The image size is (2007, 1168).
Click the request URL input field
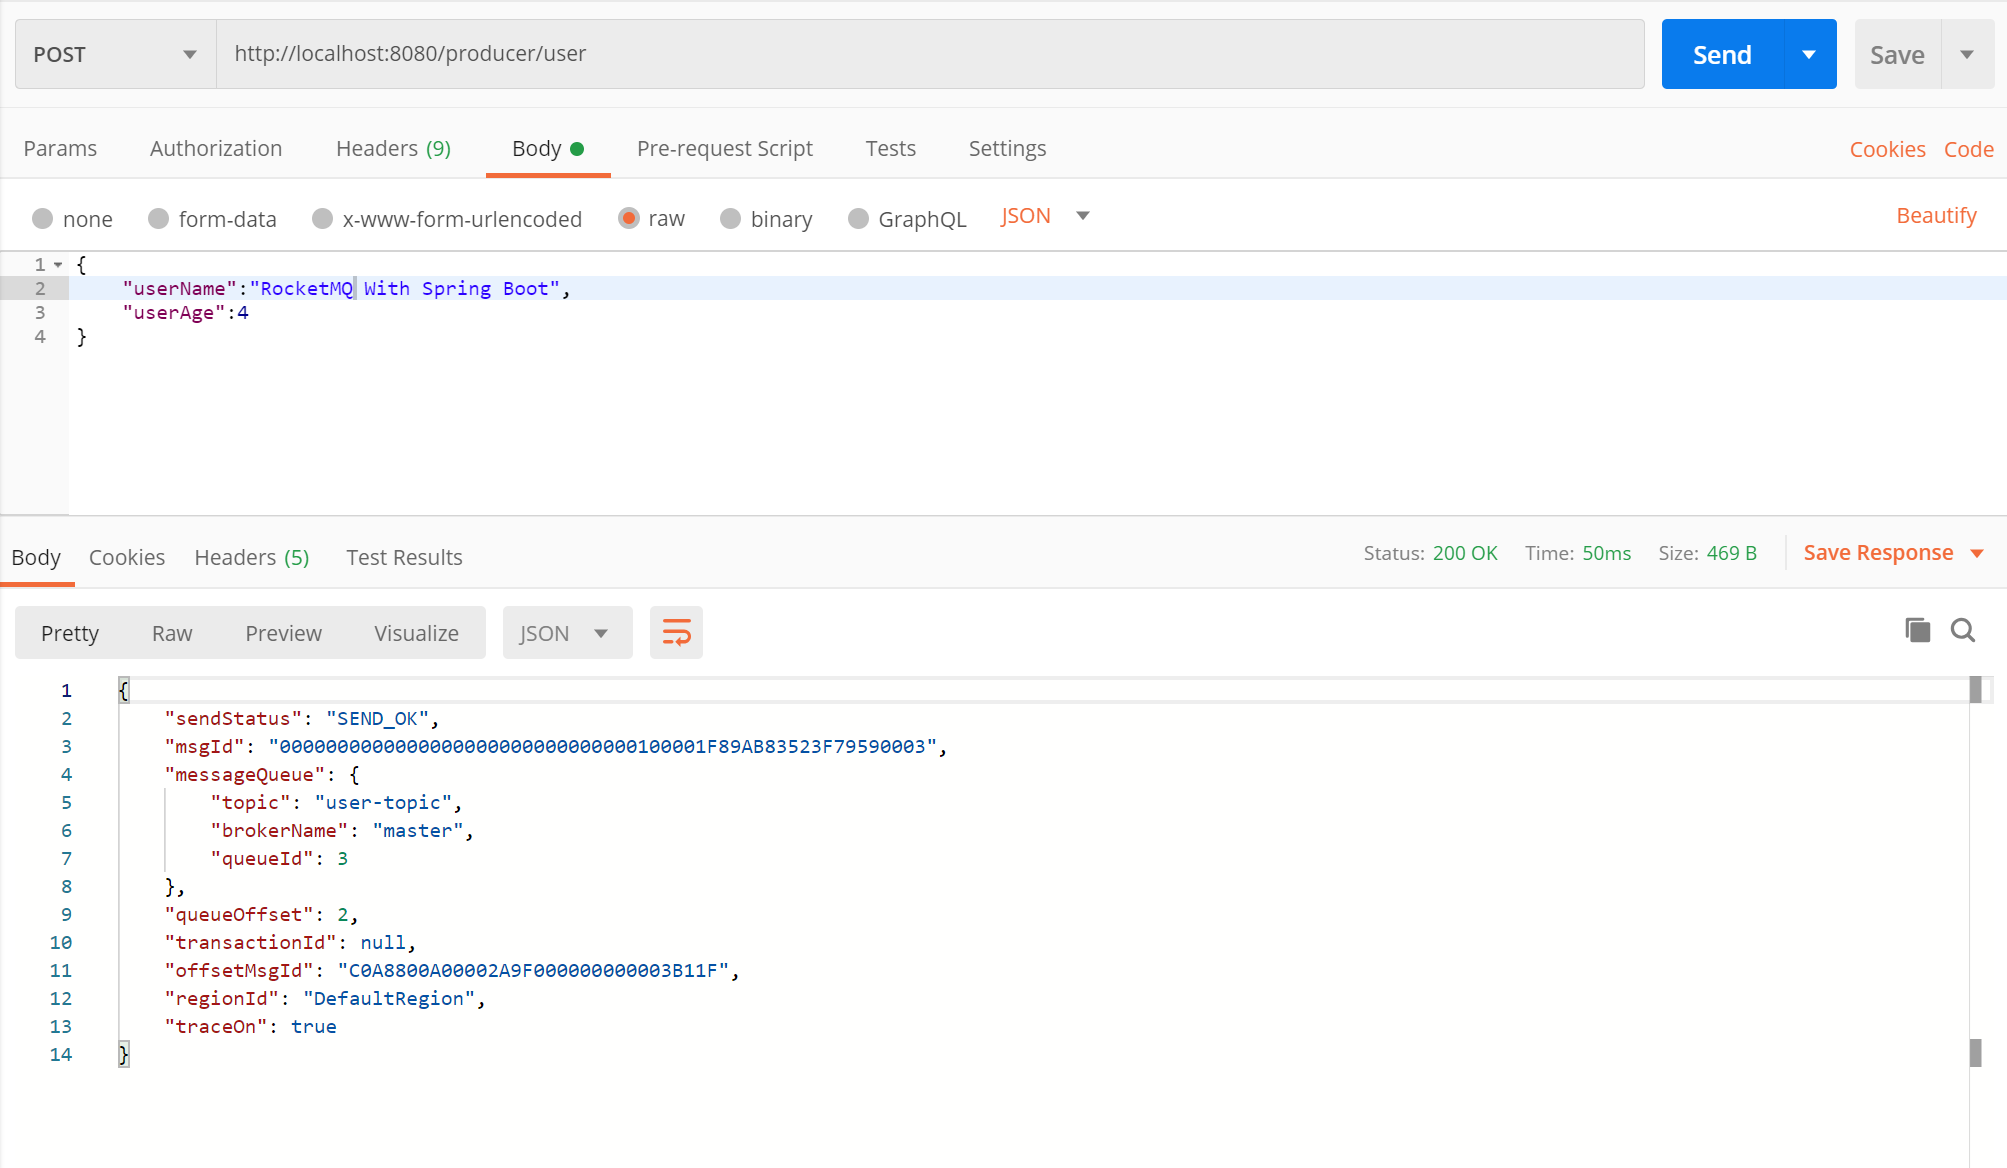pos(930,54)
